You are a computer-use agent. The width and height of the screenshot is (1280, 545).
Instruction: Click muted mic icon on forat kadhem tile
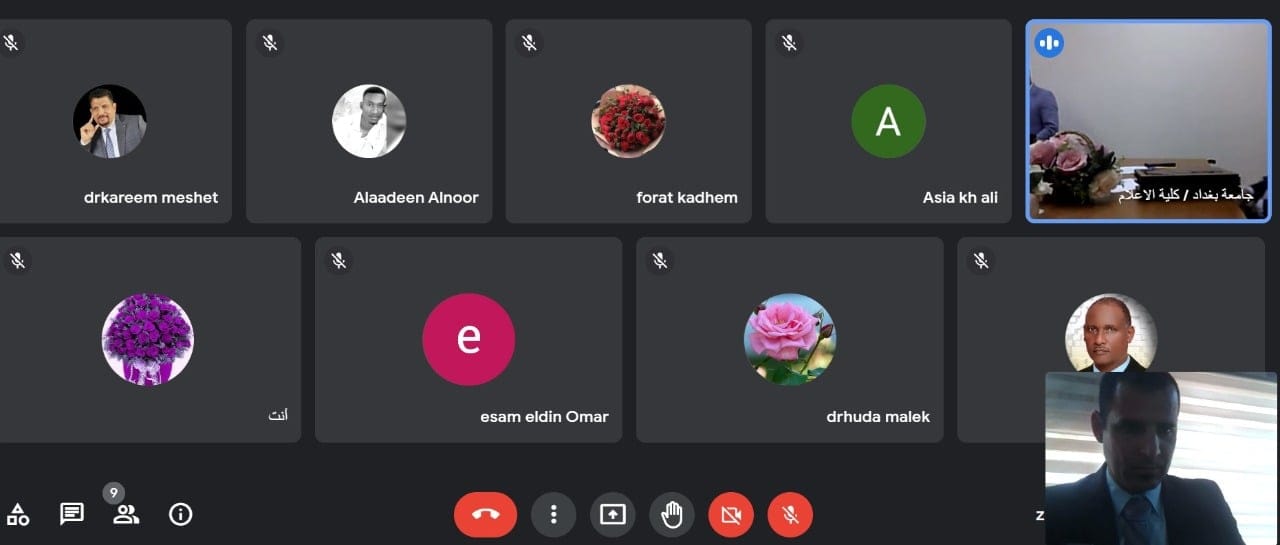(x=529, y=43)
